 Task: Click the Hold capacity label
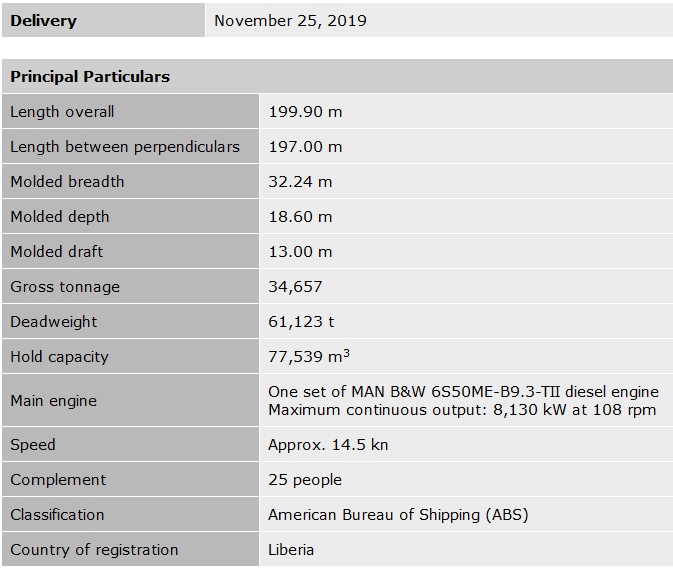tap(59, 357)
